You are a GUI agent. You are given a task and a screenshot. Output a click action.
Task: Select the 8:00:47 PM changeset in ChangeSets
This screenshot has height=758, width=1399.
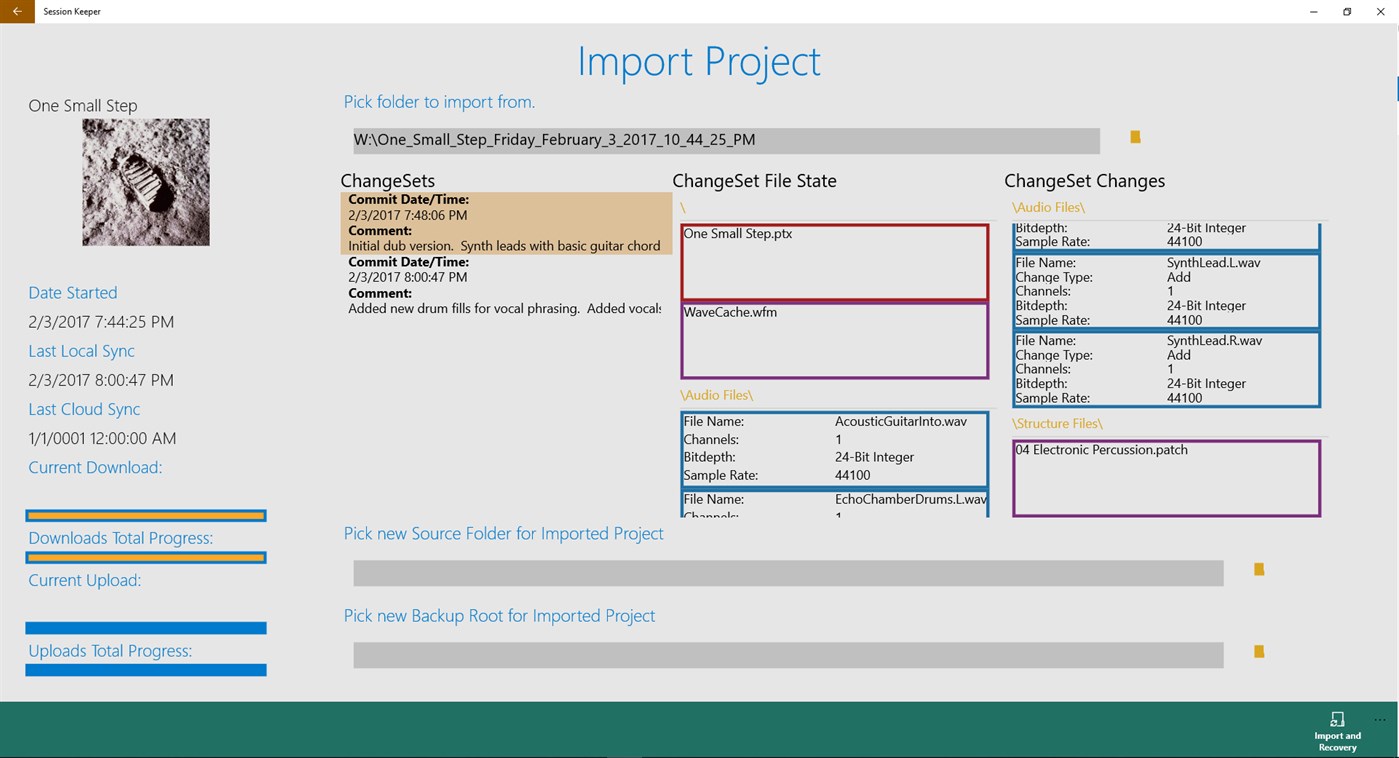pyautogui.click(x=506, y=285)
